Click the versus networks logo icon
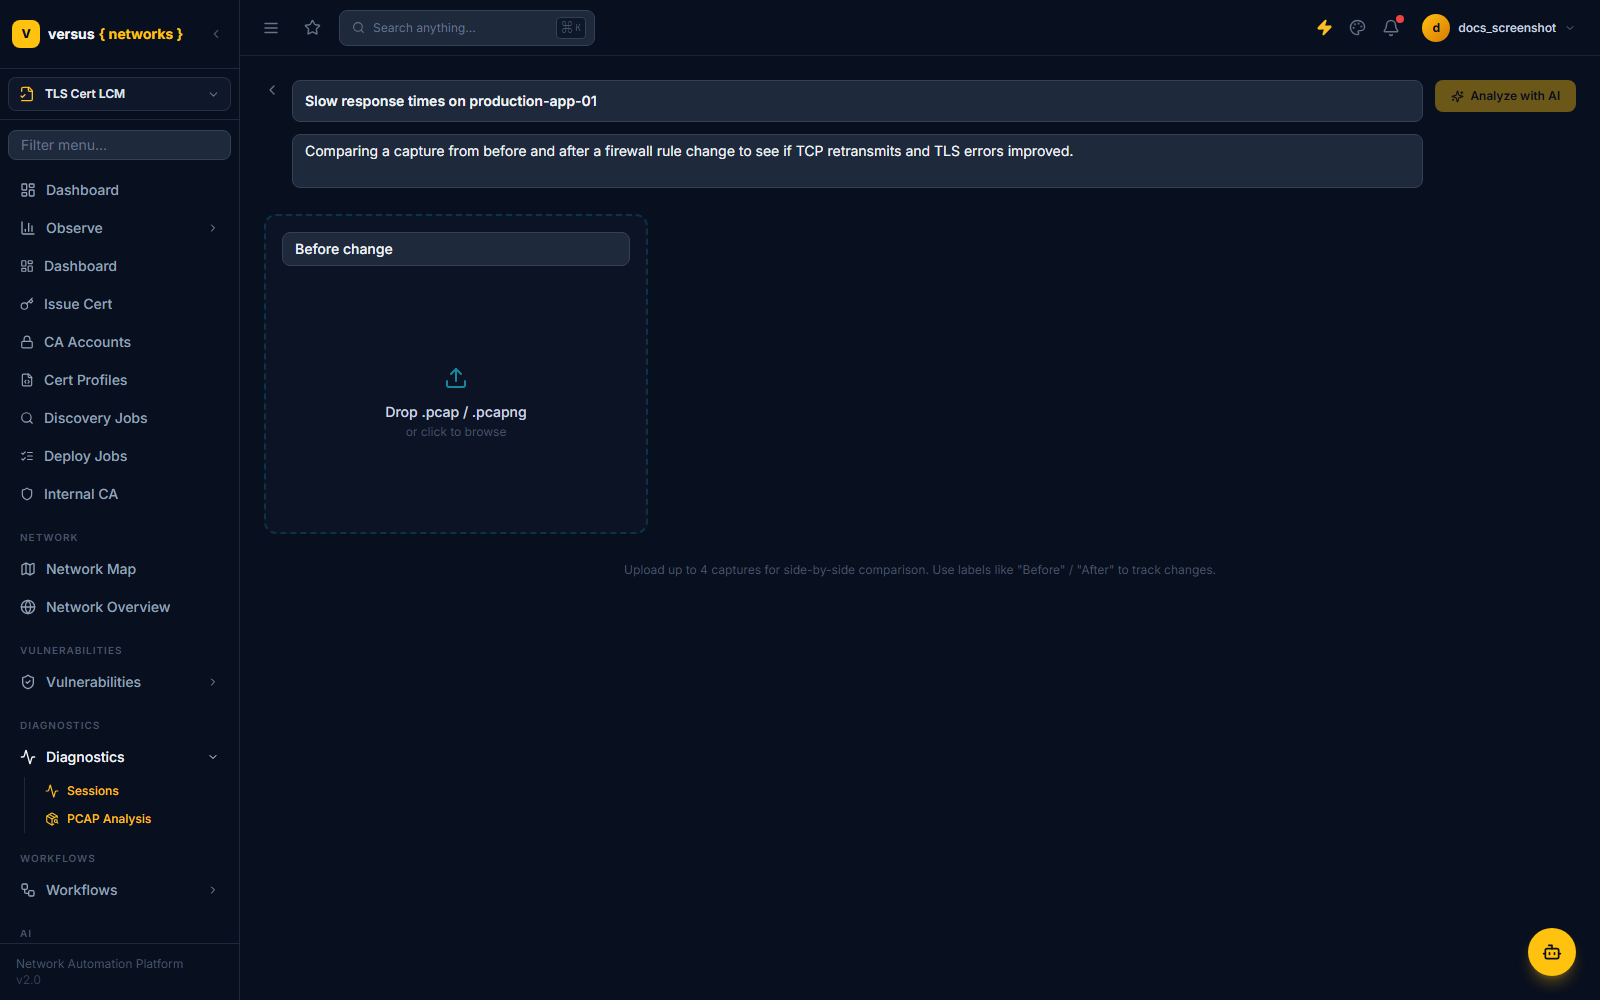1600x1000 pixels. [x=26, y=34]
